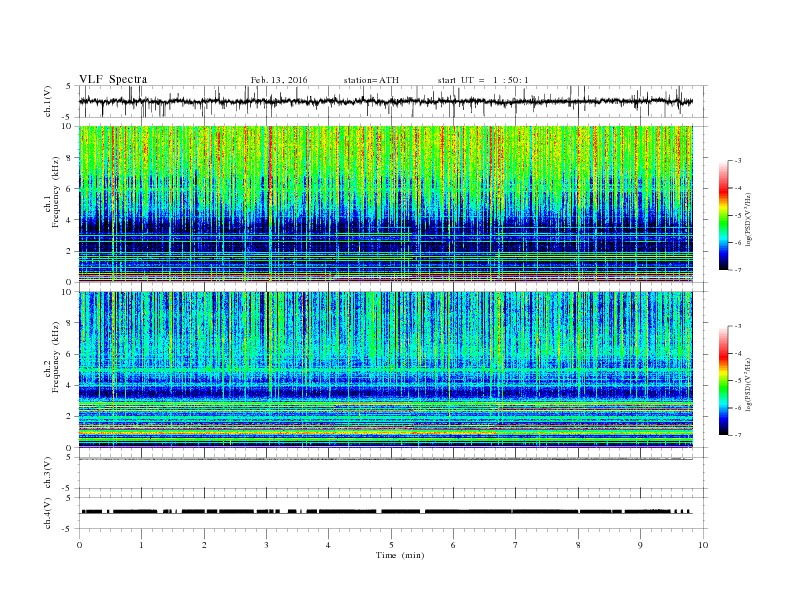Click time axis tick label "7"
792x612 pixels.
click(x=516, y=545)
